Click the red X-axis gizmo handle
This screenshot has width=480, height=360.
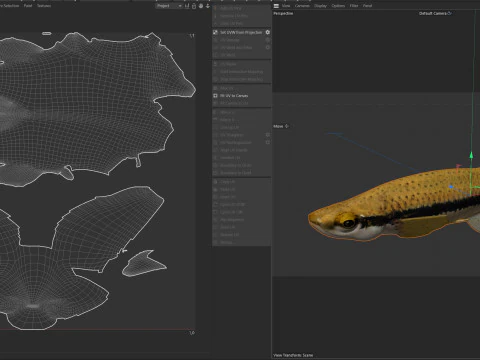[x=459, y=166]
